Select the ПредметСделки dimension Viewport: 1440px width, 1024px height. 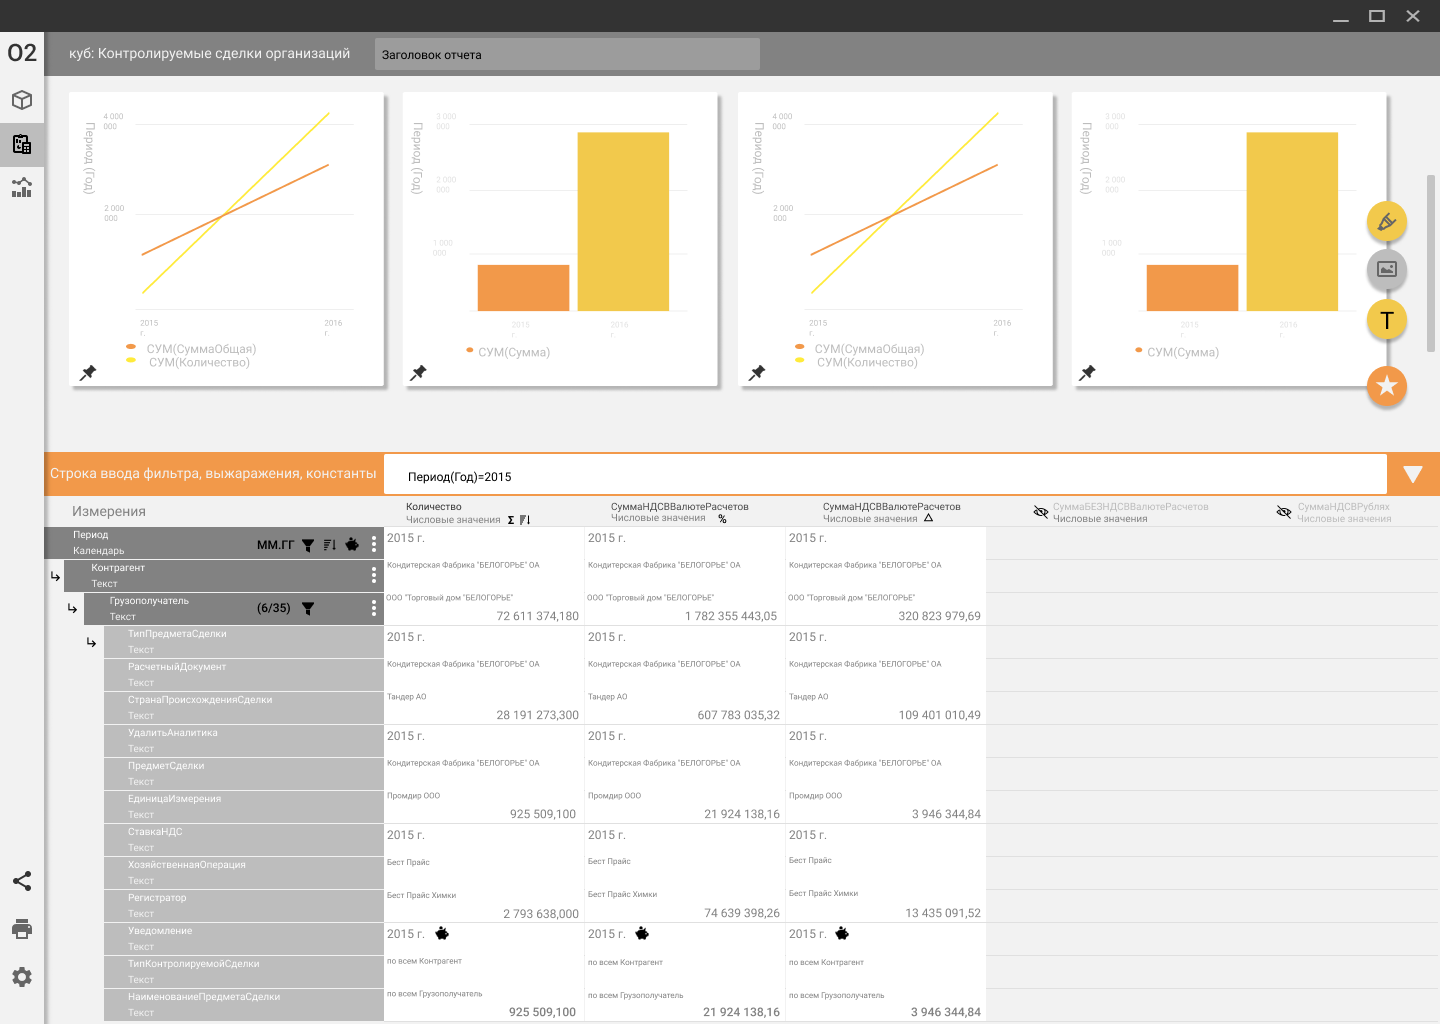tap(244, 774)
